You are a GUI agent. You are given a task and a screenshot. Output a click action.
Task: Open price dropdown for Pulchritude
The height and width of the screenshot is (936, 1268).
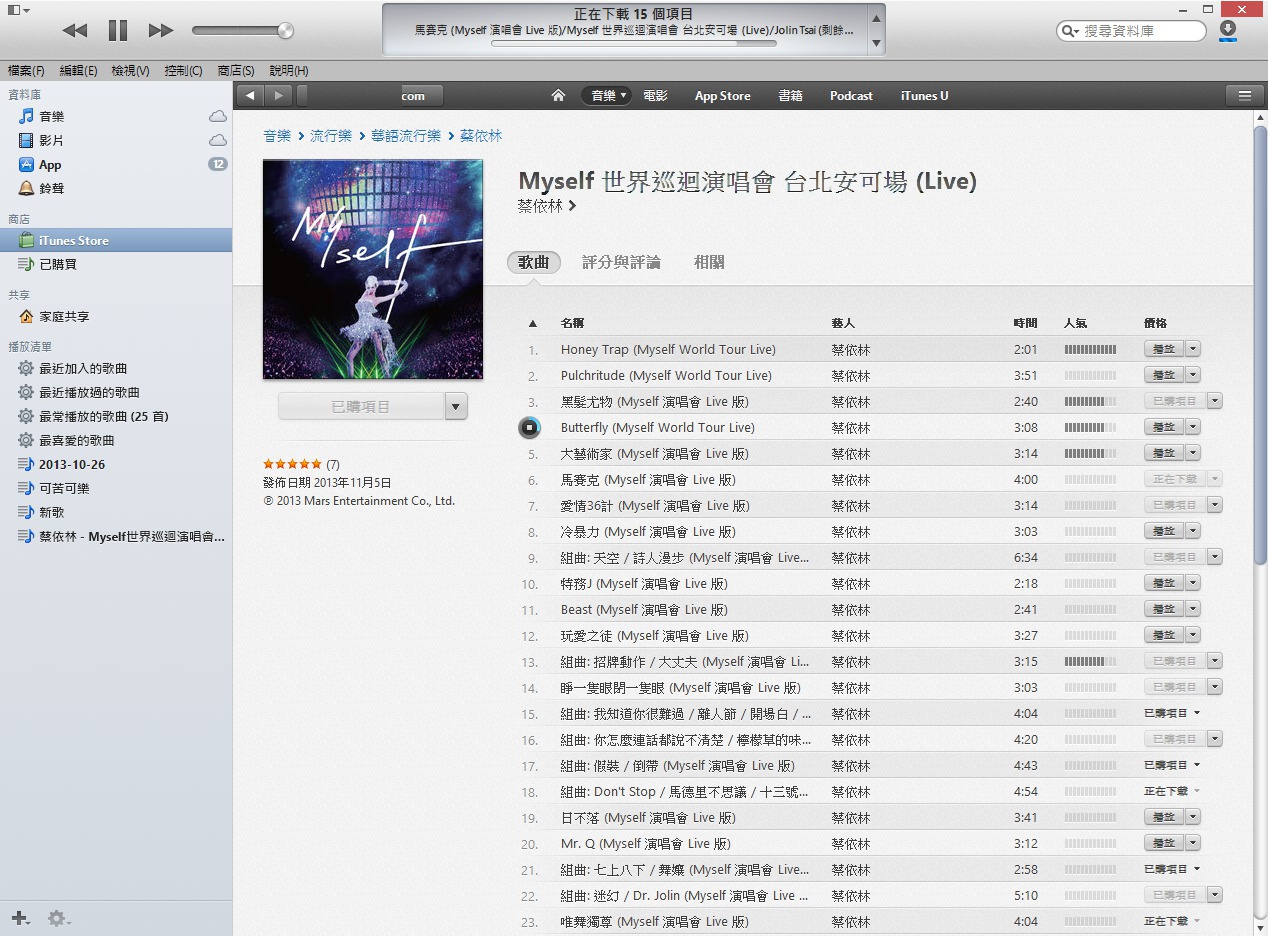pyautogui.click(x=1194, y=376)
